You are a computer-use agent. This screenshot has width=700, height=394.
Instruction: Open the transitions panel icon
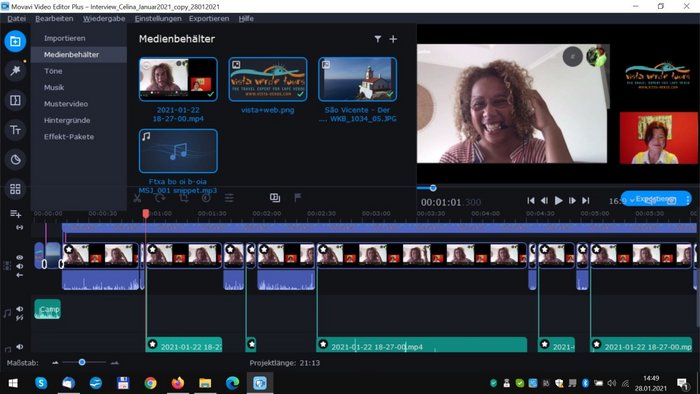pos(15,100)
